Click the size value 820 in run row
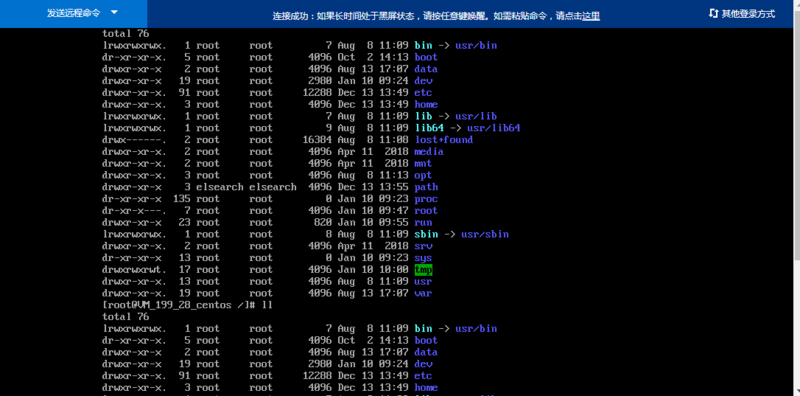800x396 pixels. (x=323, y=222)
